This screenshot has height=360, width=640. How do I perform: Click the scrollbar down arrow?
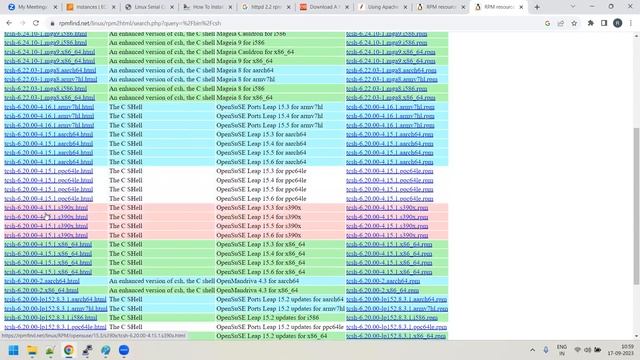click(636, 336)
